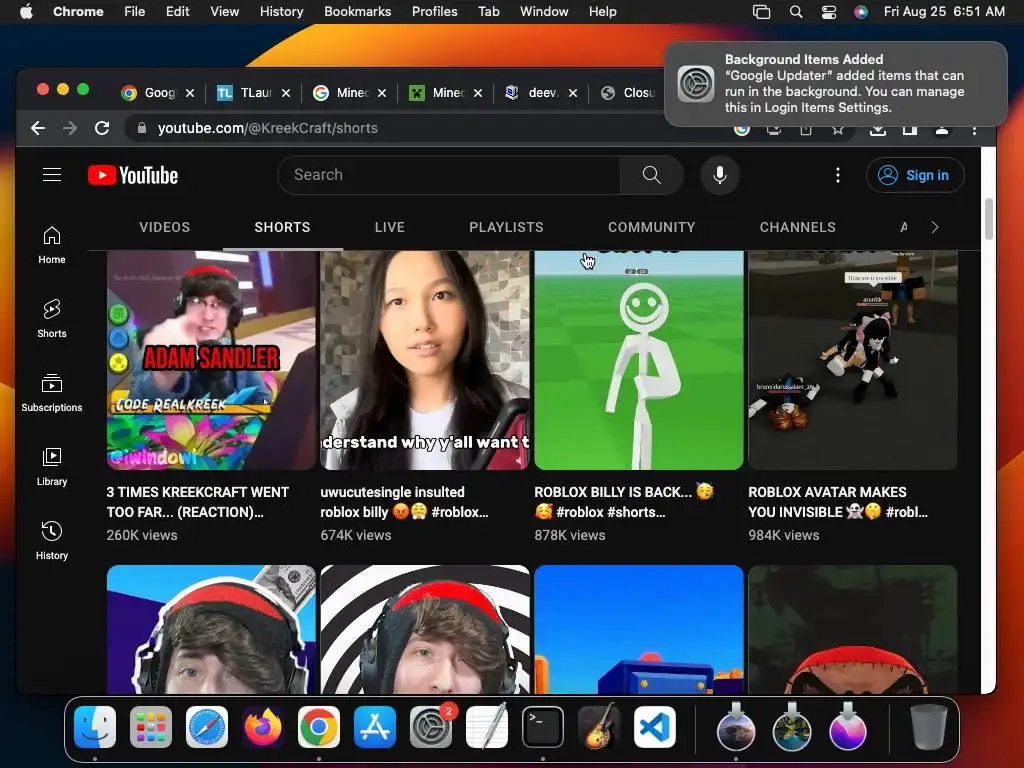Open Library in the sidebar
1024x768 pixels.
coord(52,467)
